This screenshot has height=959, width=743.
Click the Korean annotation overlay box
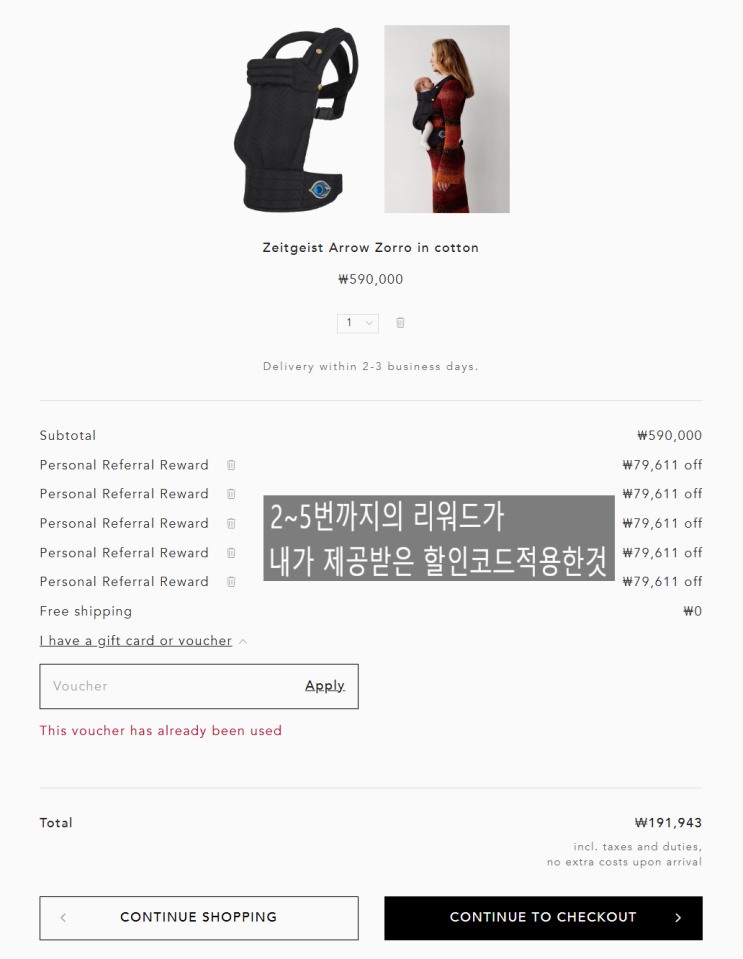coord(438,538)
